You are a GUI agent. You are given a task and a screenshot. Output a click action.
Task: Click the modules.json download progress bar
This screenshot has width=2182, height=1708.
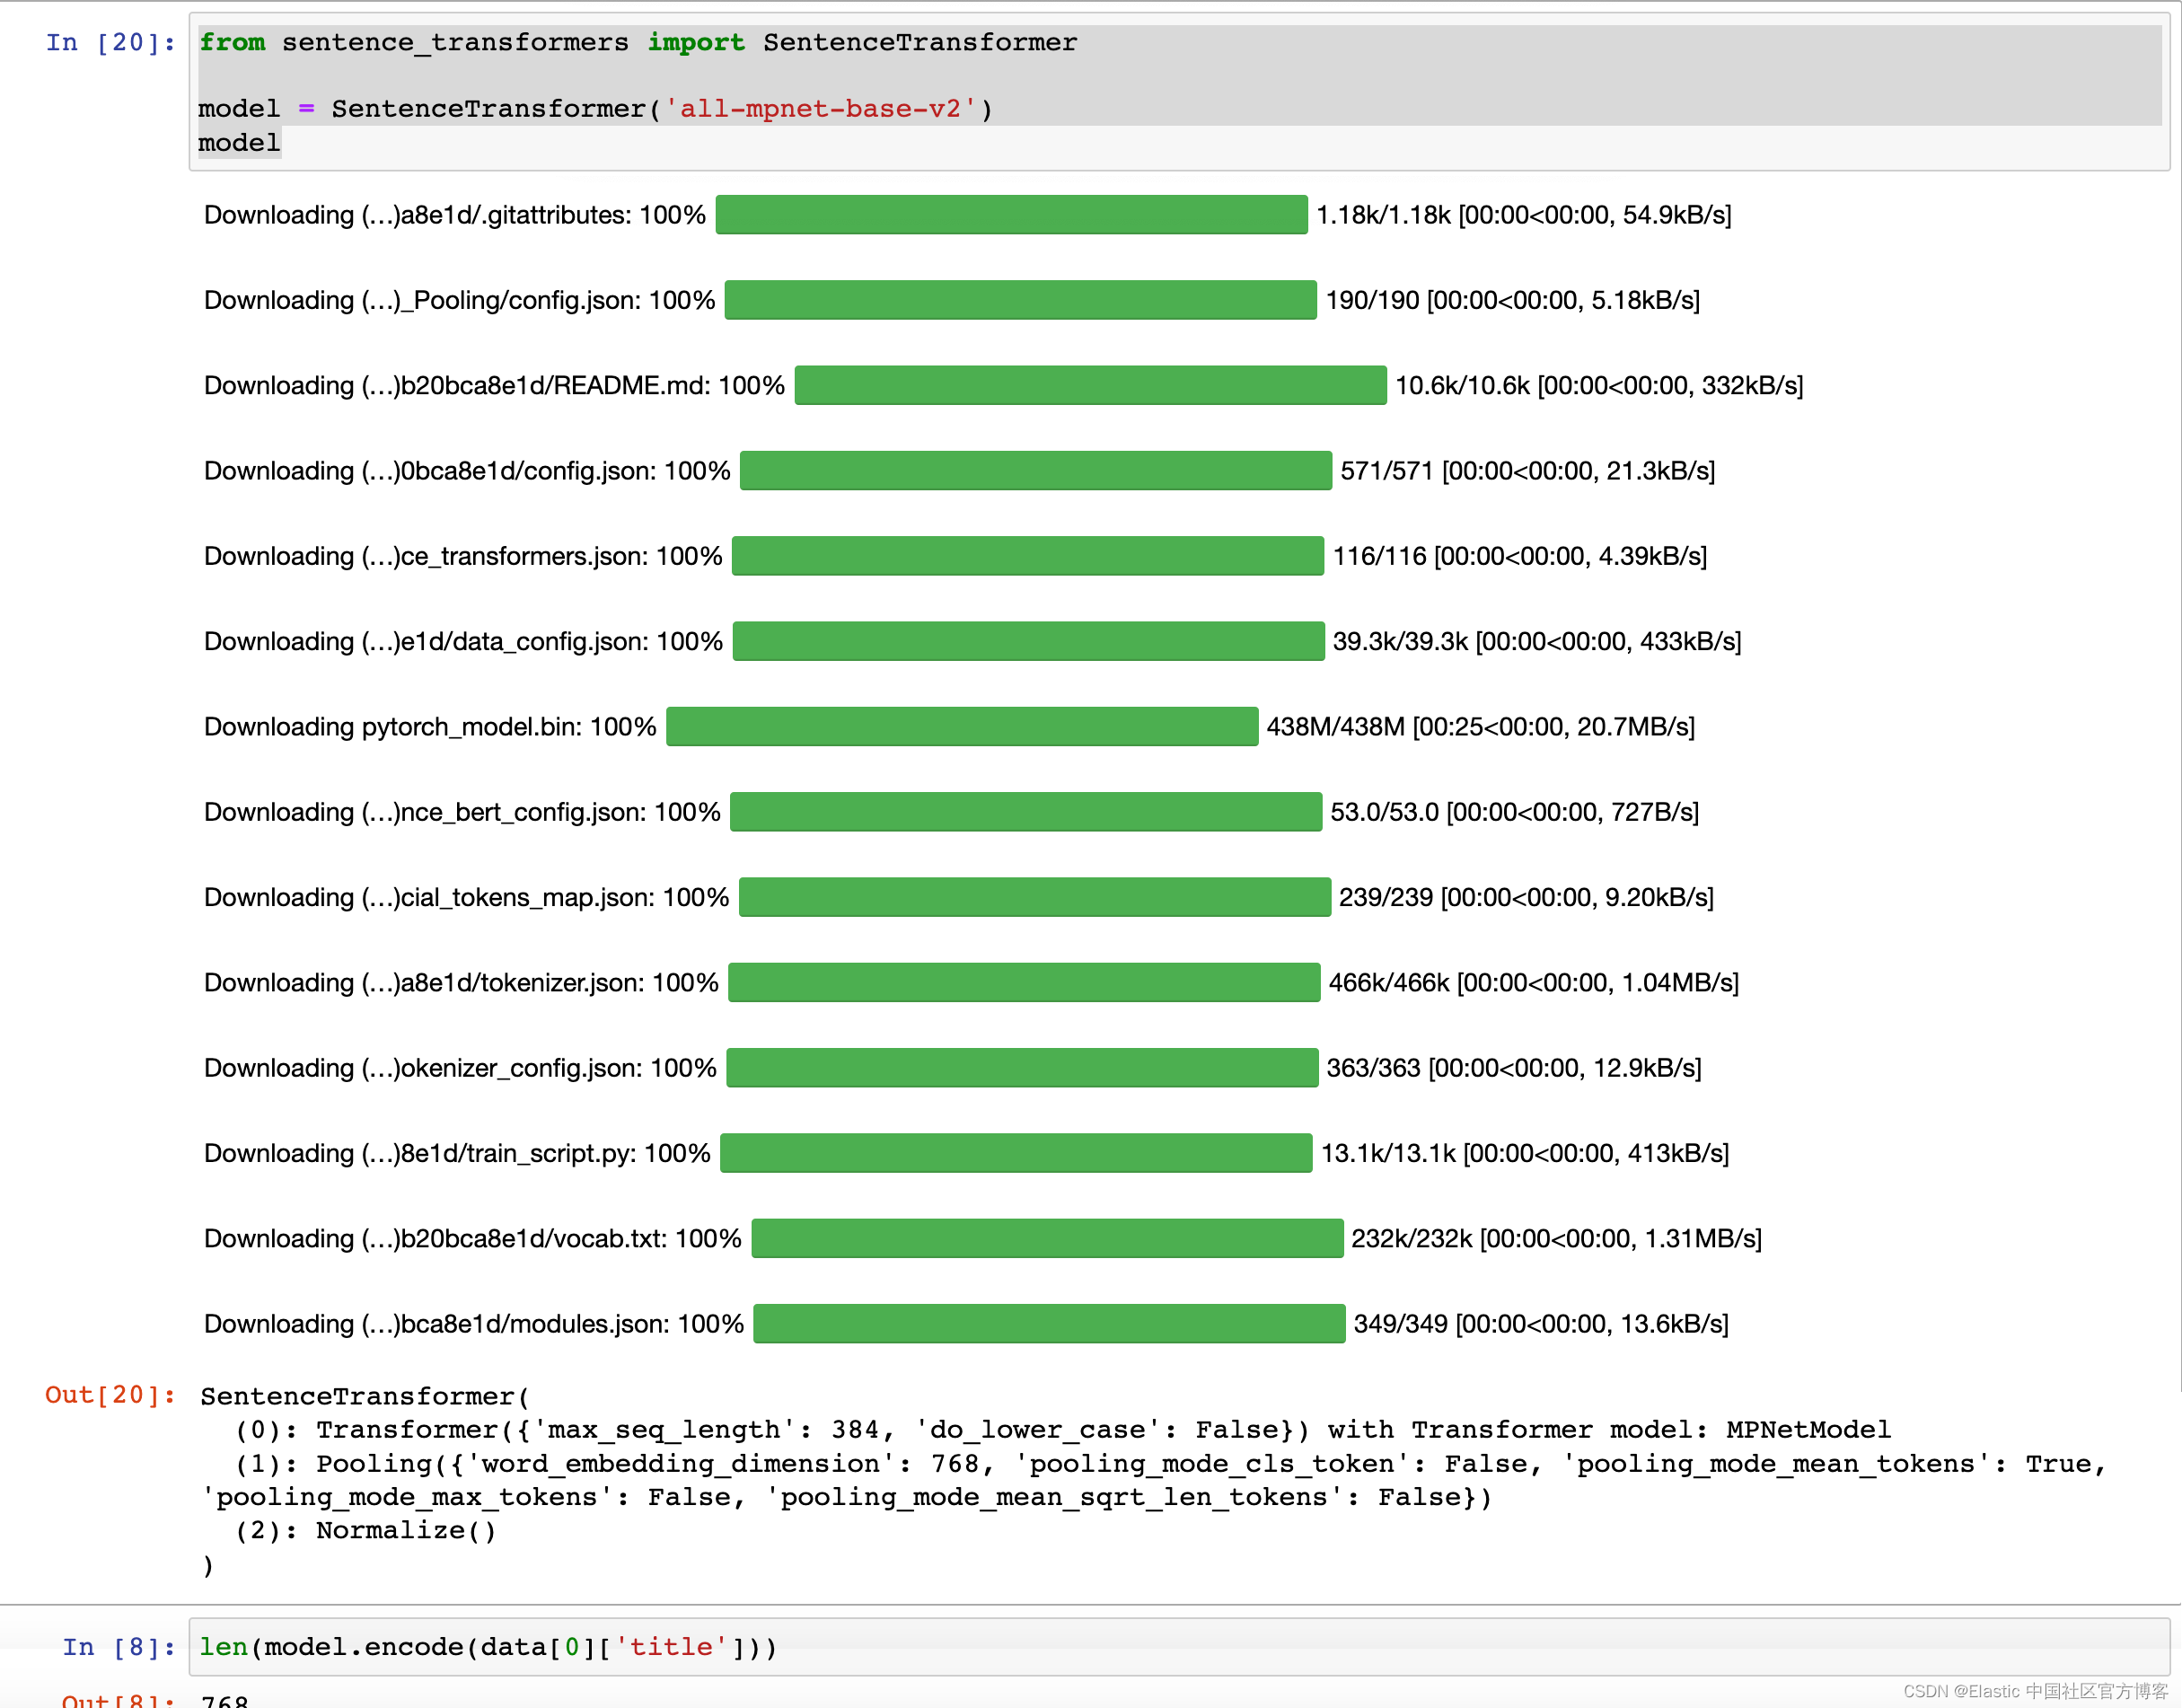[1049, 1323]
